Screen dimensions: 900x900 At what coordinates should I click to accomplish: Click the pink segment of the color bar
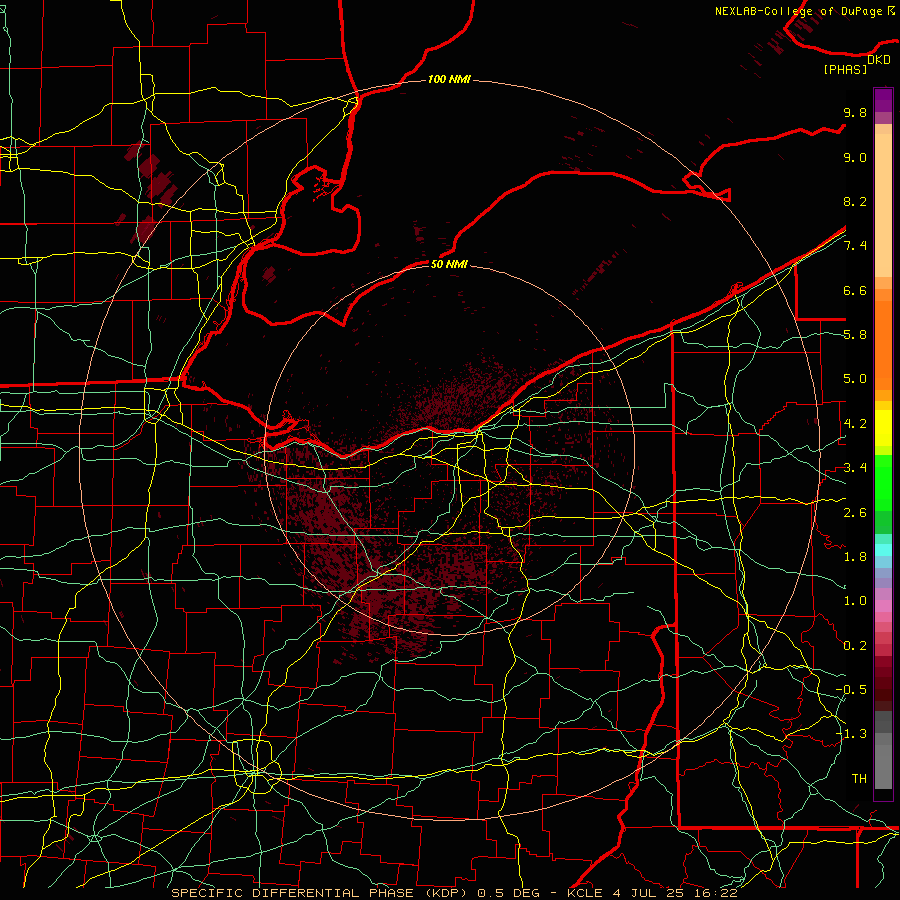(x=883, y=606)
